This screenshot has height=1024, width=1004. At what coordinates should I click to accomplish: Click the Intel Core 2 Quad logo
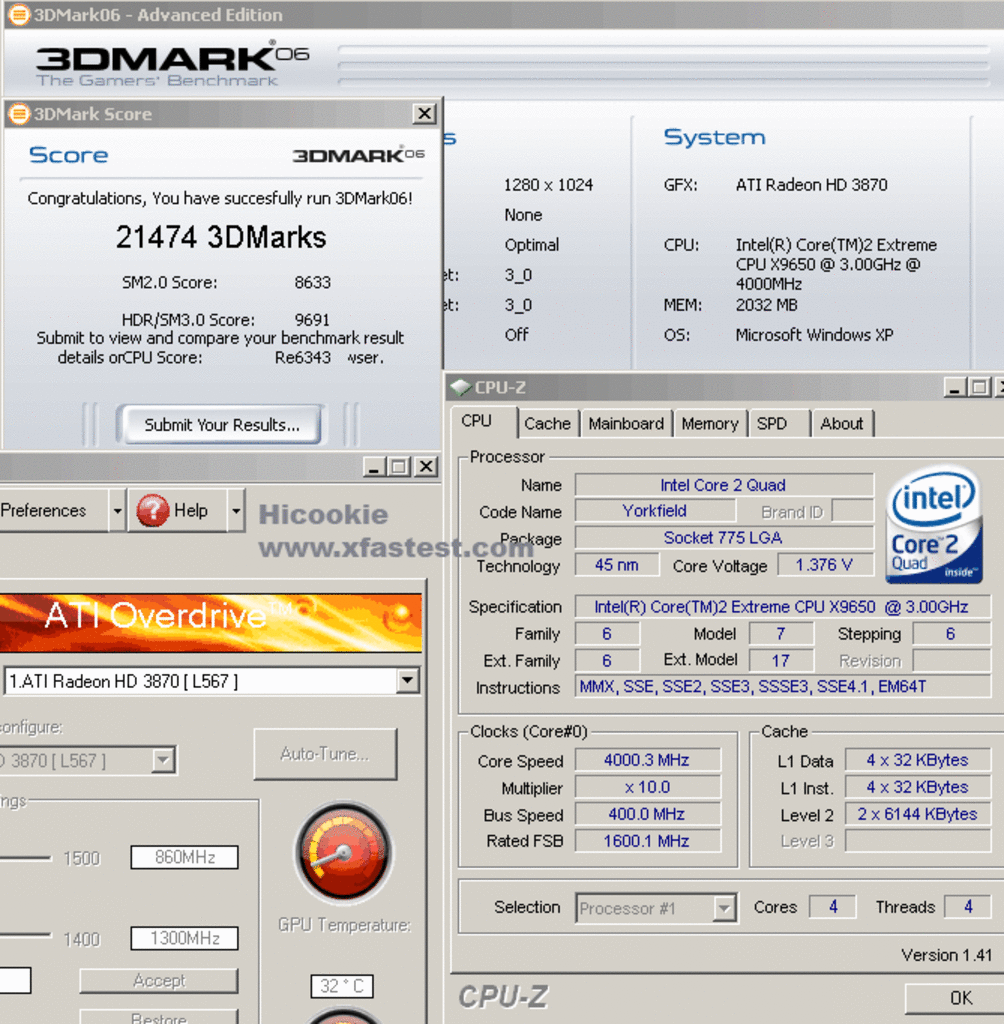click(934, 524)
